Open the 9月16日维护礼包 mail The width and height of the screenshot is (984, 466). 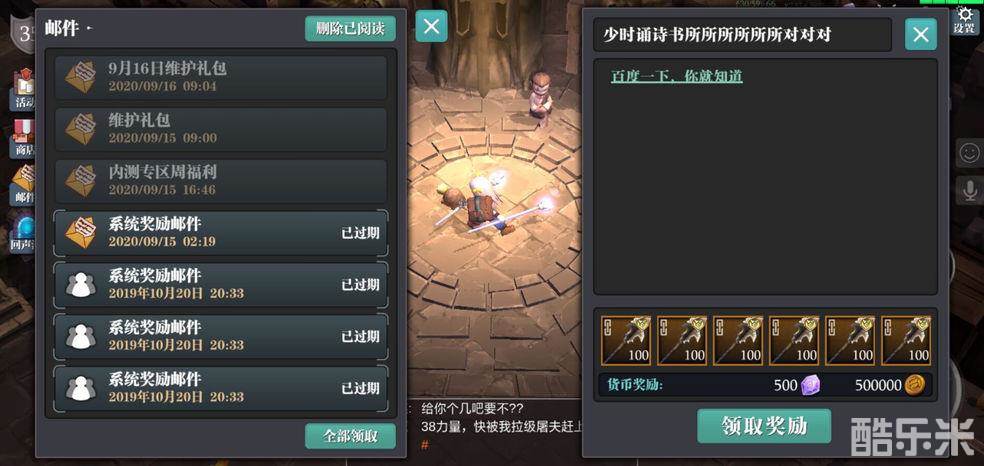[x=220, y=77]
